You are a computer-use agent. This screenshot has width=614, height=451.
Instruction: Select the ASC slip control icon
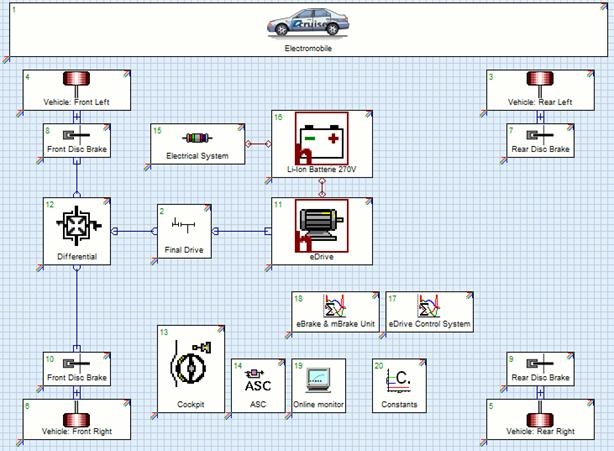pyautogui.click(x=258, y=381)
